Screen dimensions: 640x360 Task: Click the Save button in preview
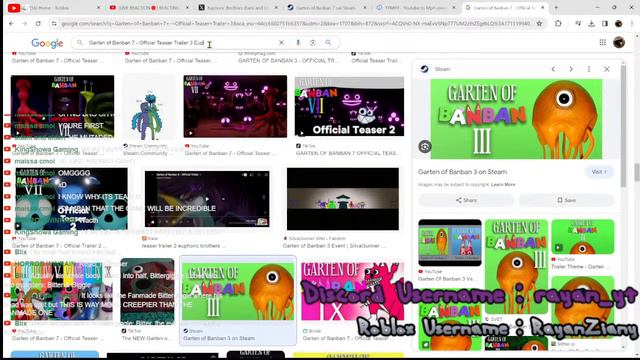click(x=567, y=200)
